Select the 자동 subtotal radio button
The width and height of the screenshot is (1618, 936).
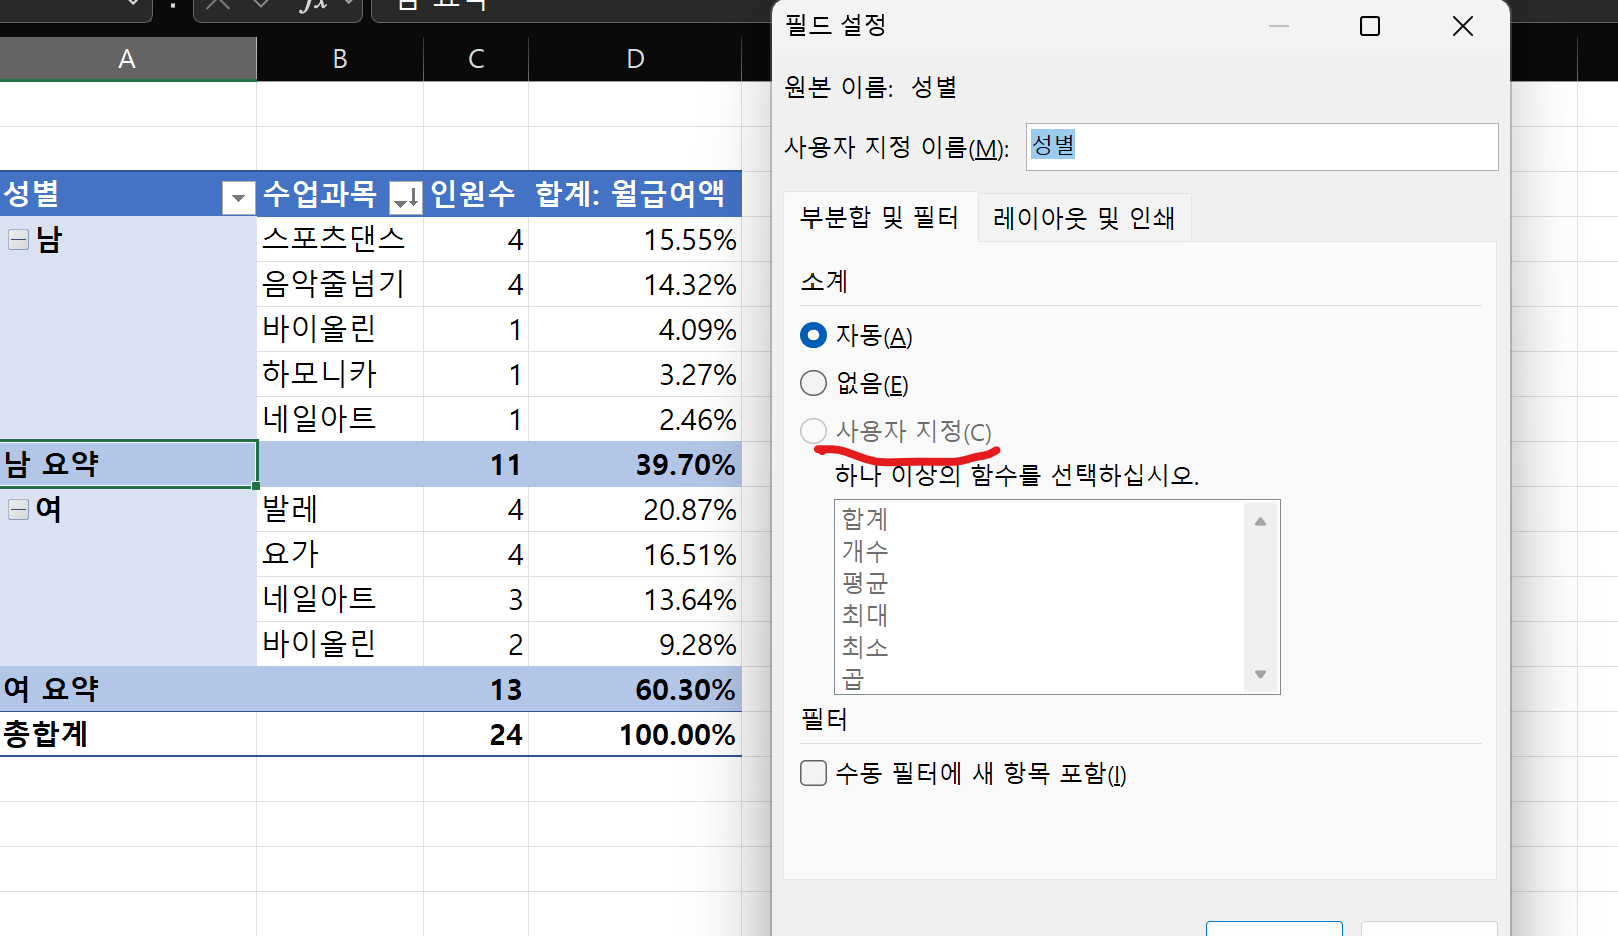814,335
